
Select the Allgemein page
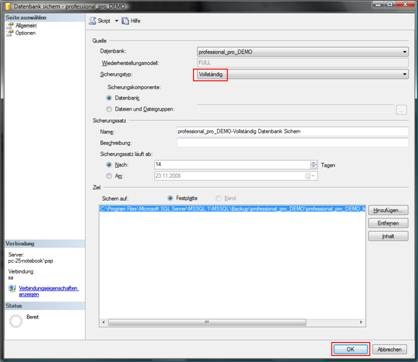(x=26, y=26)
